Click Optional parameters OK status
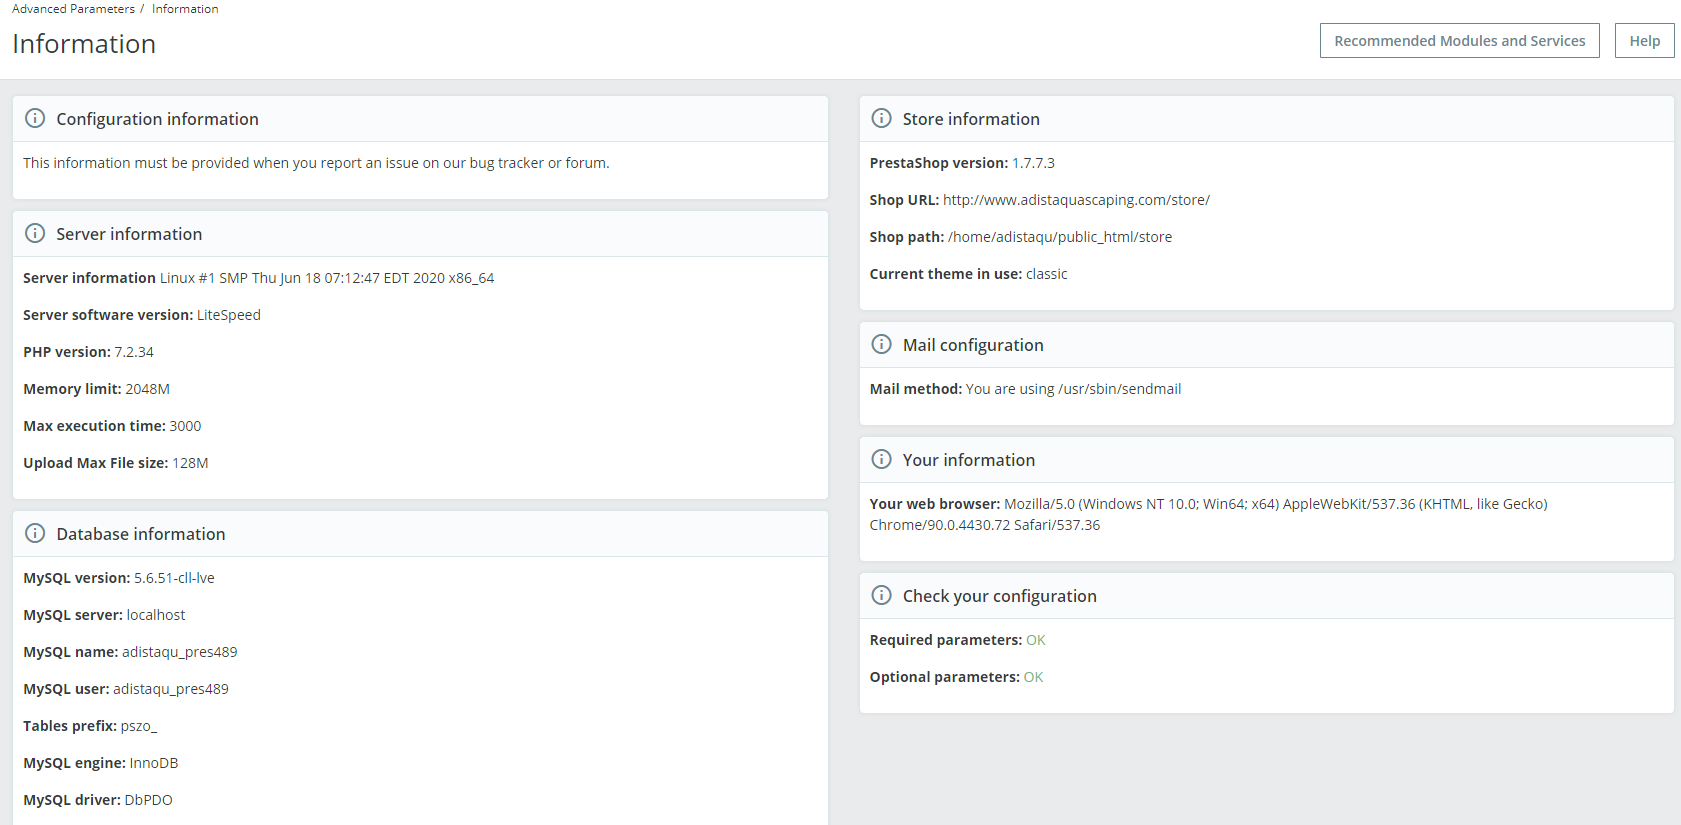This screenshot has height=825, width=1681. coord(1033,677)
